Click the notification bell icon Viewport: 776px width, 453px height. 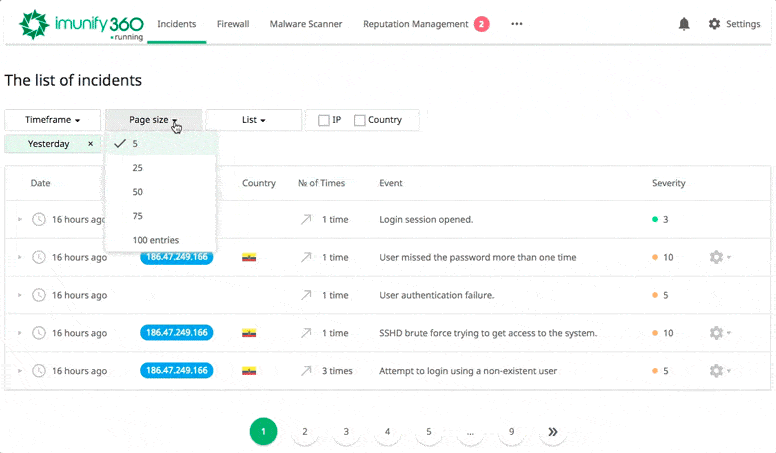pos(684,24)
